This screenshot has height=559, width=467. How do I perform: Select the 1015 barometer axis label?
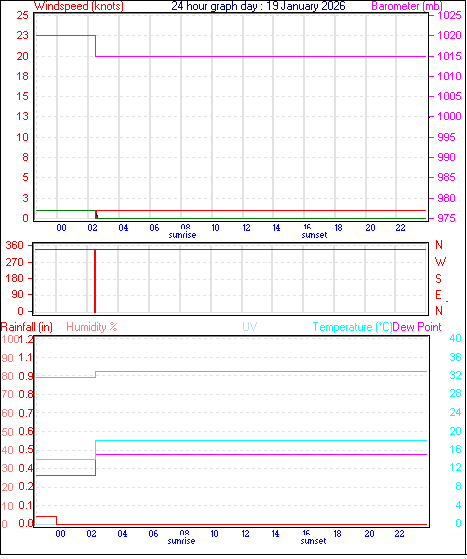tap(449, 56)
